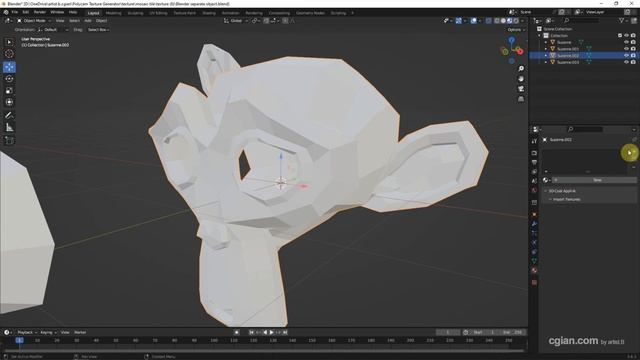This screenshot has height=360, width=640.
Task: Click the Blender logo menu icon
Action: coord(6,12)
